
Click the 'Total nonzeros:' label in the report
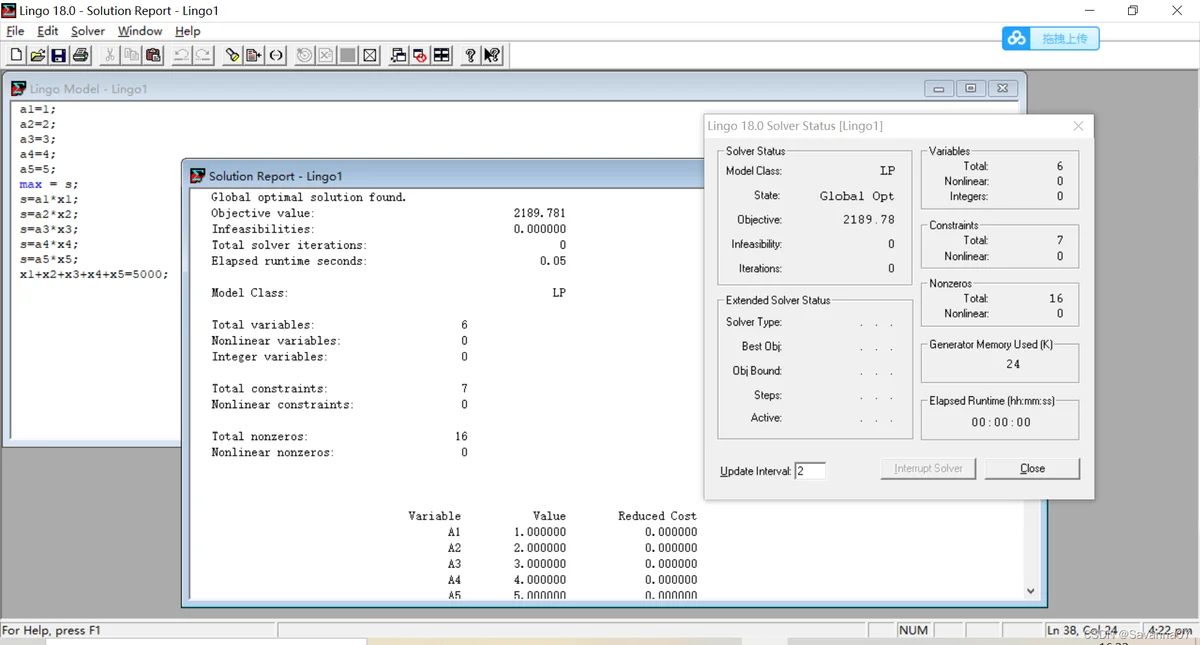pyautogui.click(x=260, y=436)
